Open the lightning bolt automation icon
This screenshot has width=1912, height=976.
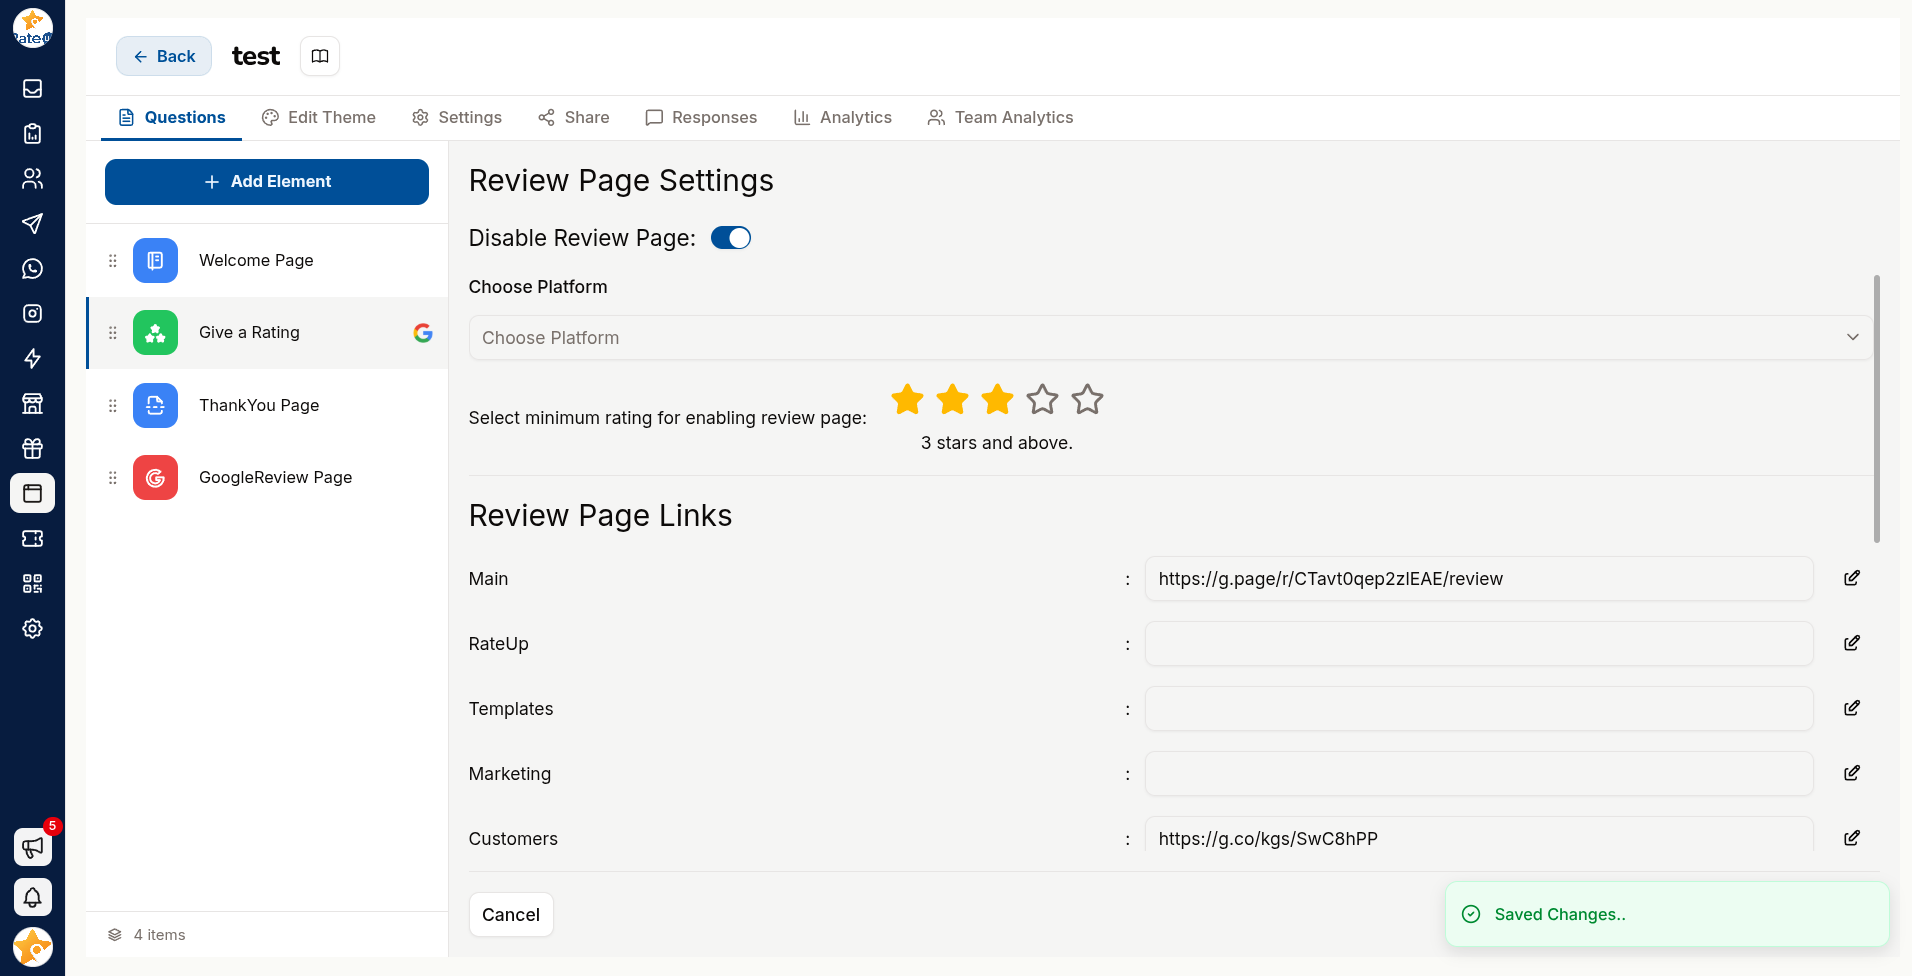pyautogui.click(x=32, y=359)
